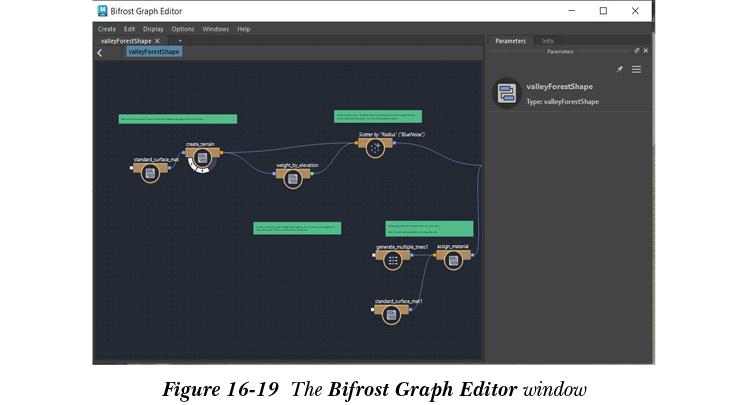Image resolution: width=750 pixels, height=405 pixels.
Task: Open the Options menu
Action: 183,29
